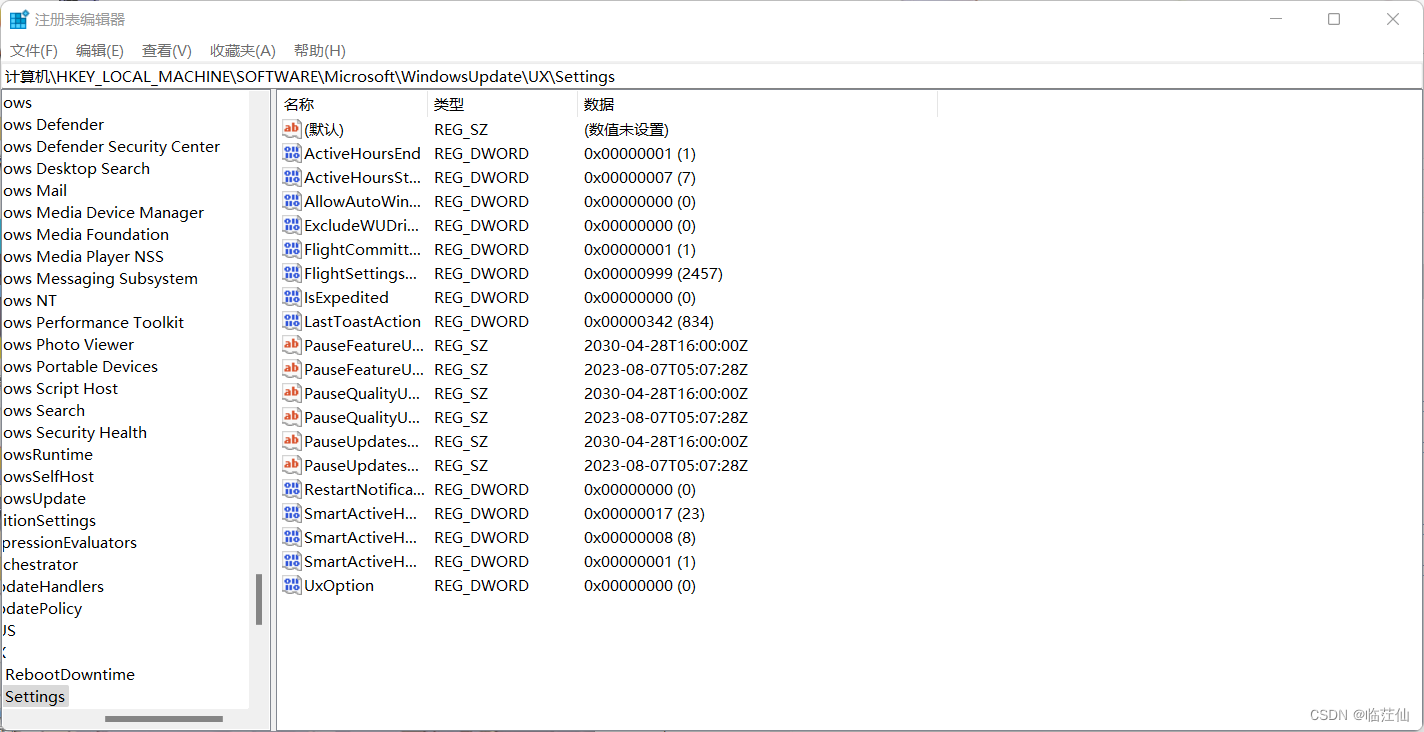Screen dimensions: 1424x732
Task: Click the registry path address bar
Action: point(712,76)
